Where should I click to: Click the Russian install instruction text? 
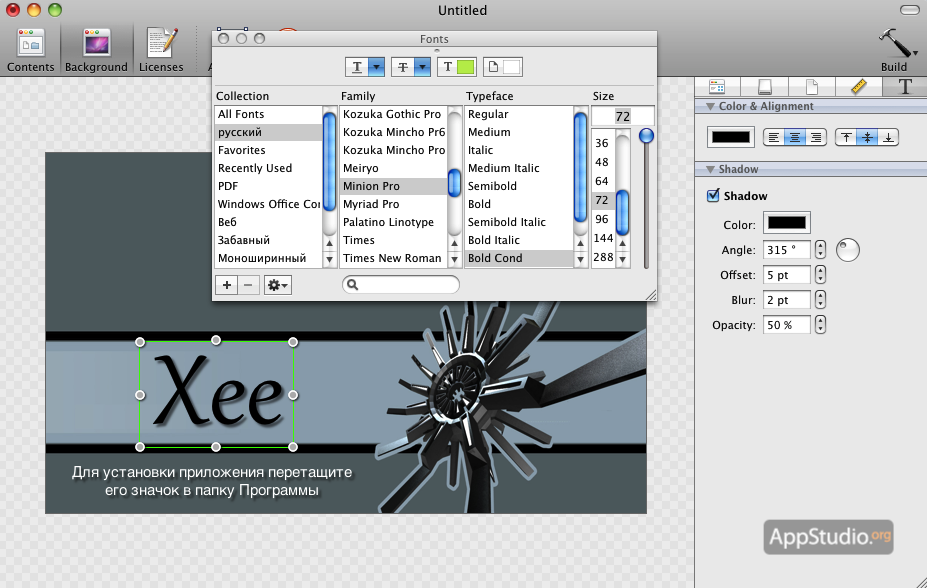(212, 481)
